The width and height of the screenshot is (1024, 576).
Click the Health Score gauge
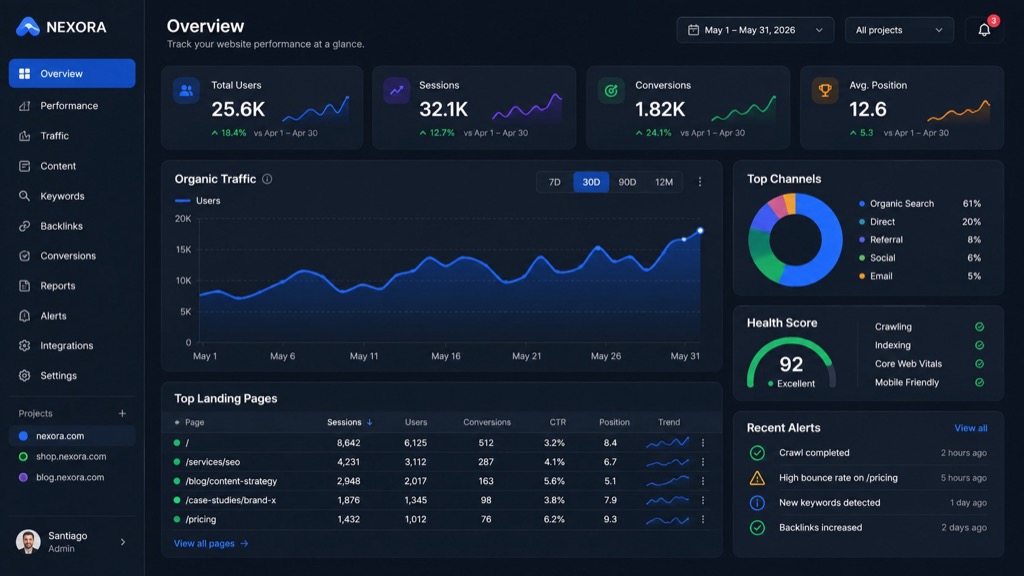pos(791,363)
